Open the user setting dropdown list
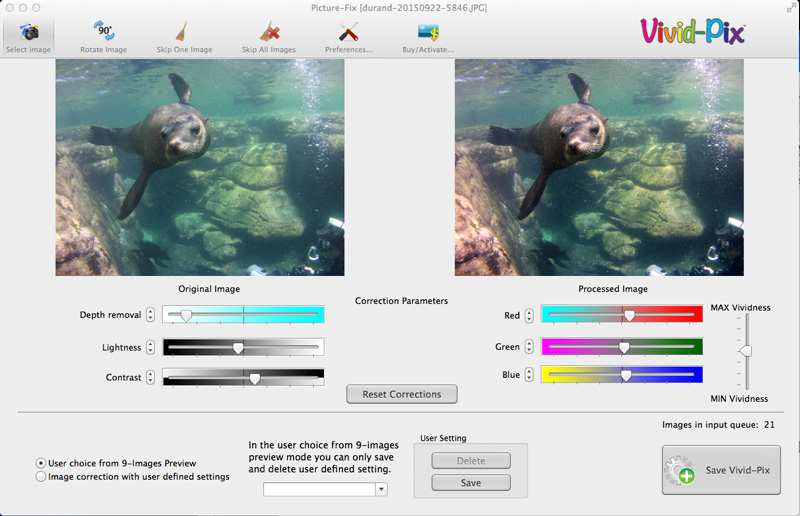This screenshot has width=800, height=516. click(x=381, y=489)
